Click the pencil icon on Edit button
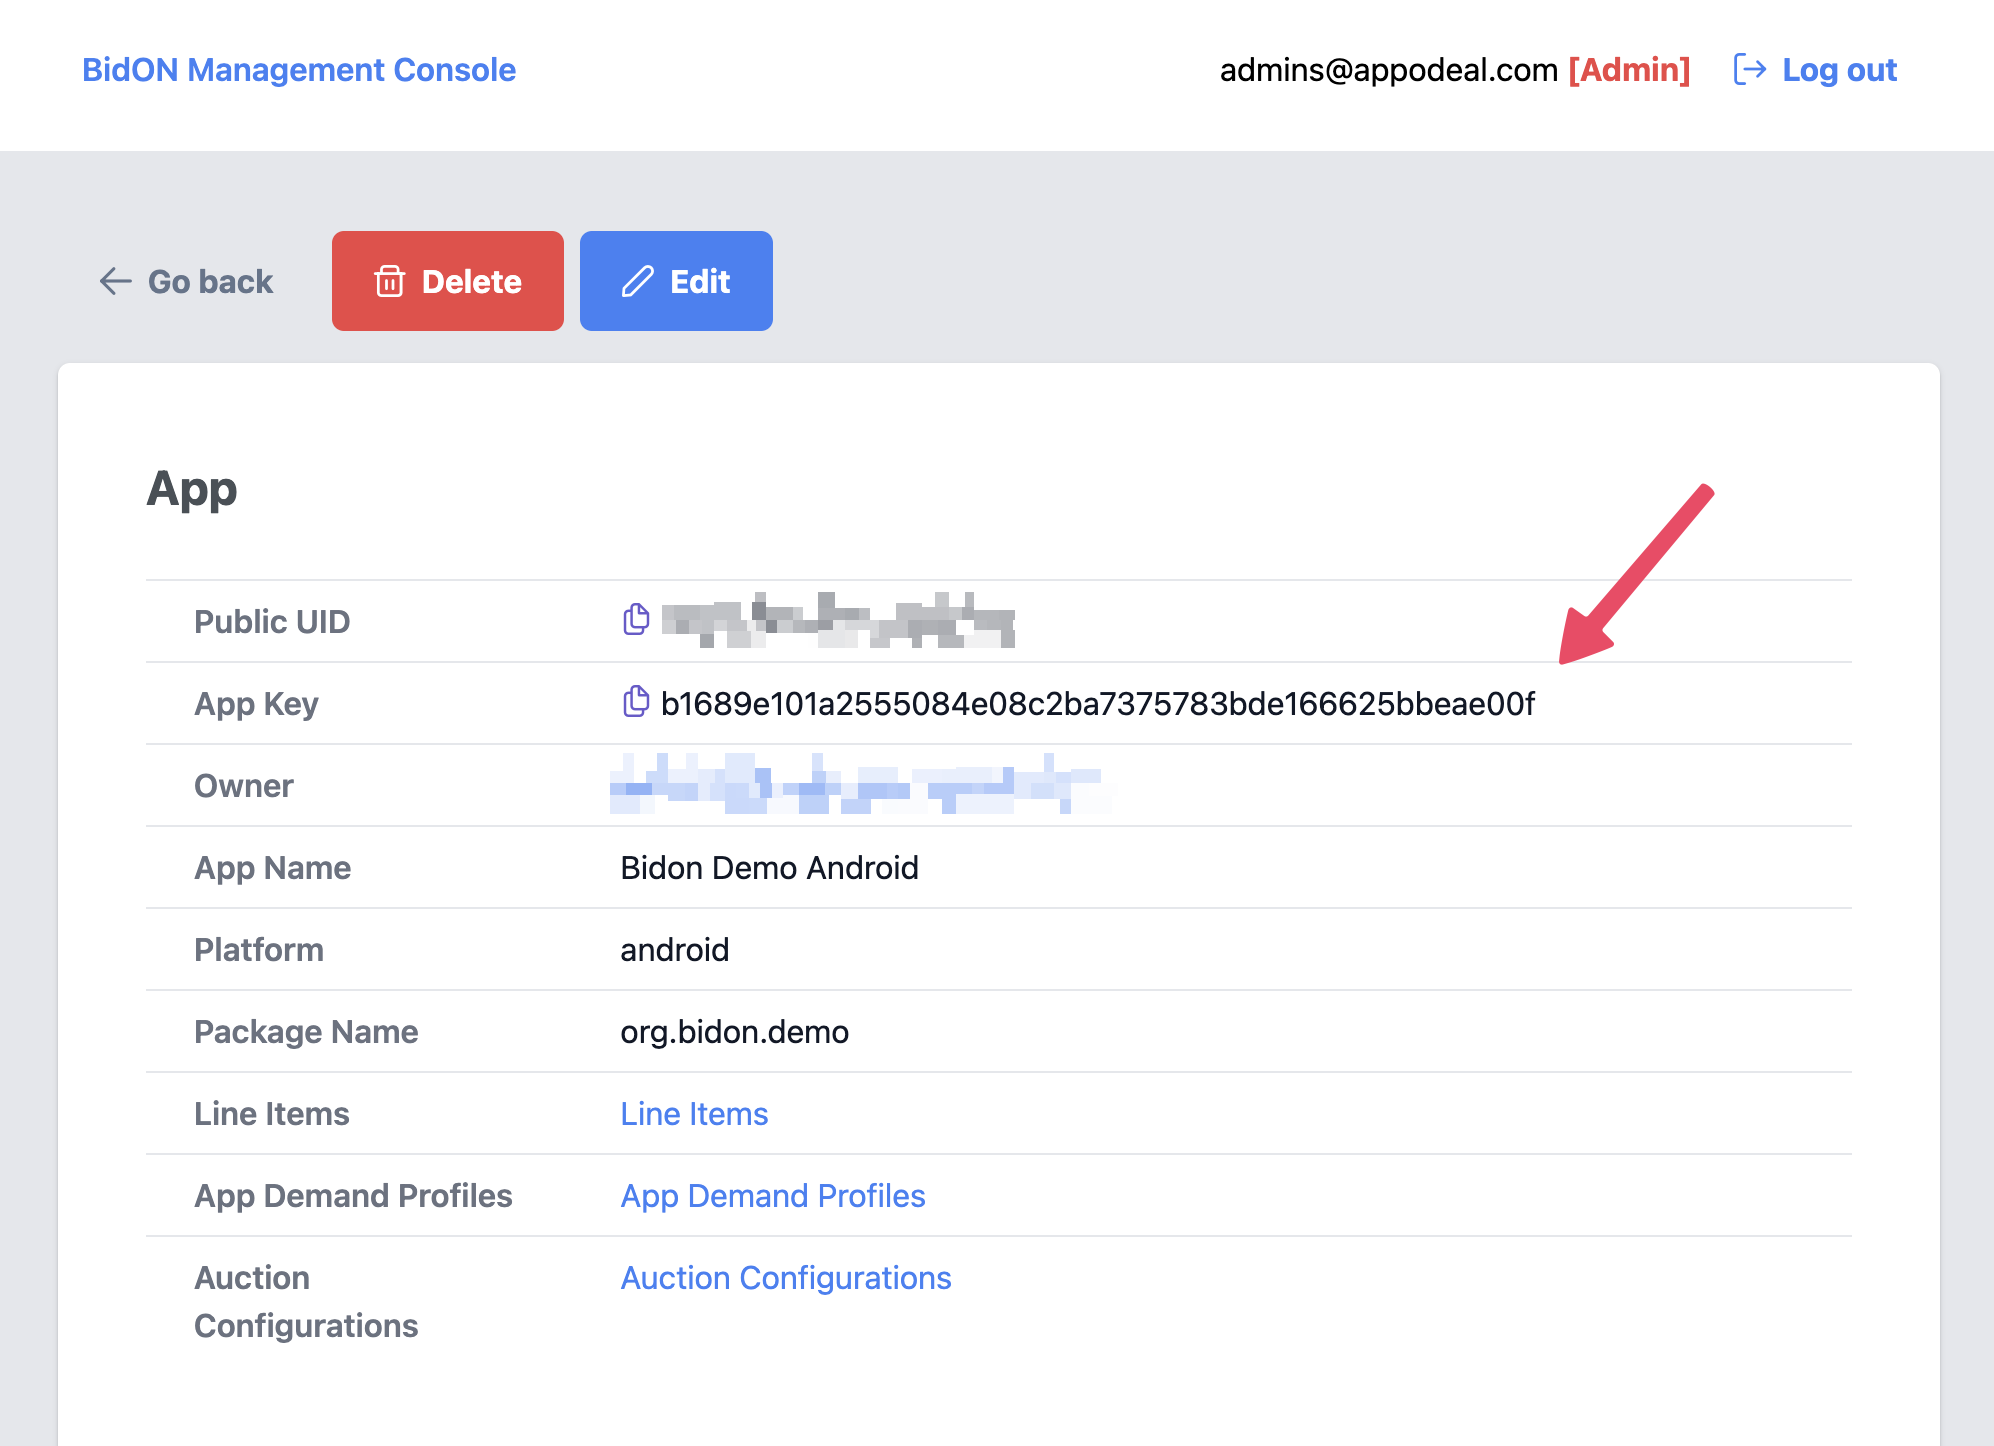The image size is (1994, 1446). click(637, 281)
